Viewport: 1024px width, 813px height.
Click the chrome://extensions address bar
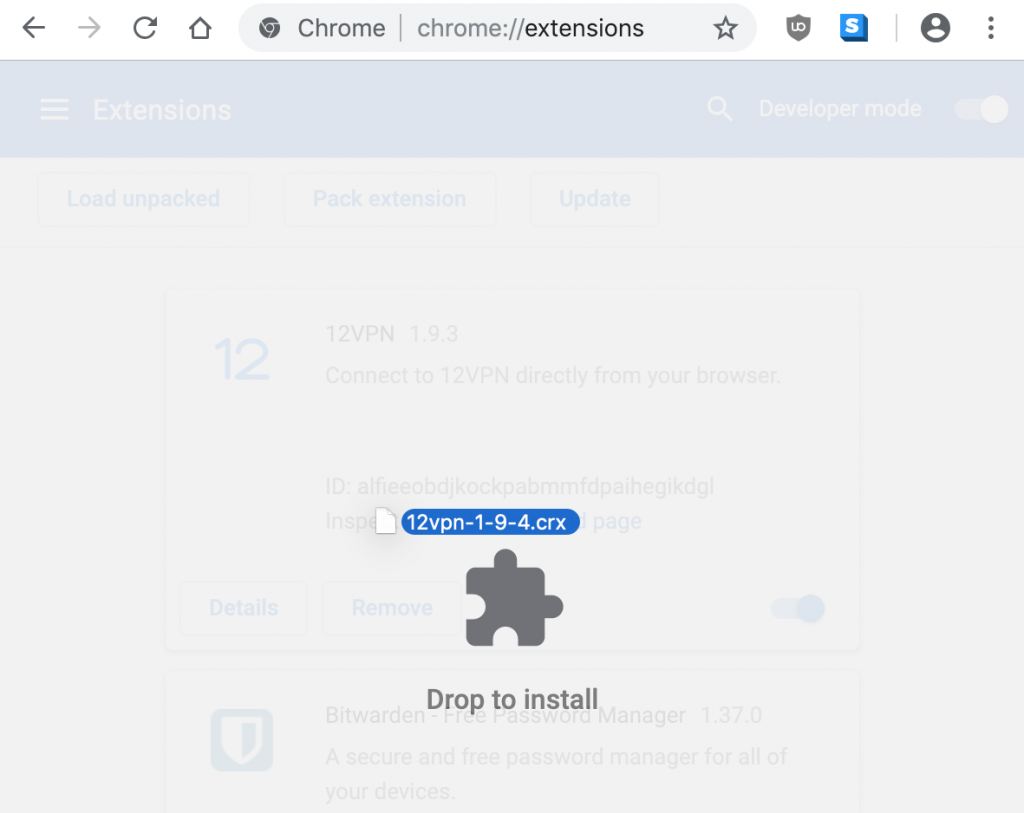pos(530,28)
